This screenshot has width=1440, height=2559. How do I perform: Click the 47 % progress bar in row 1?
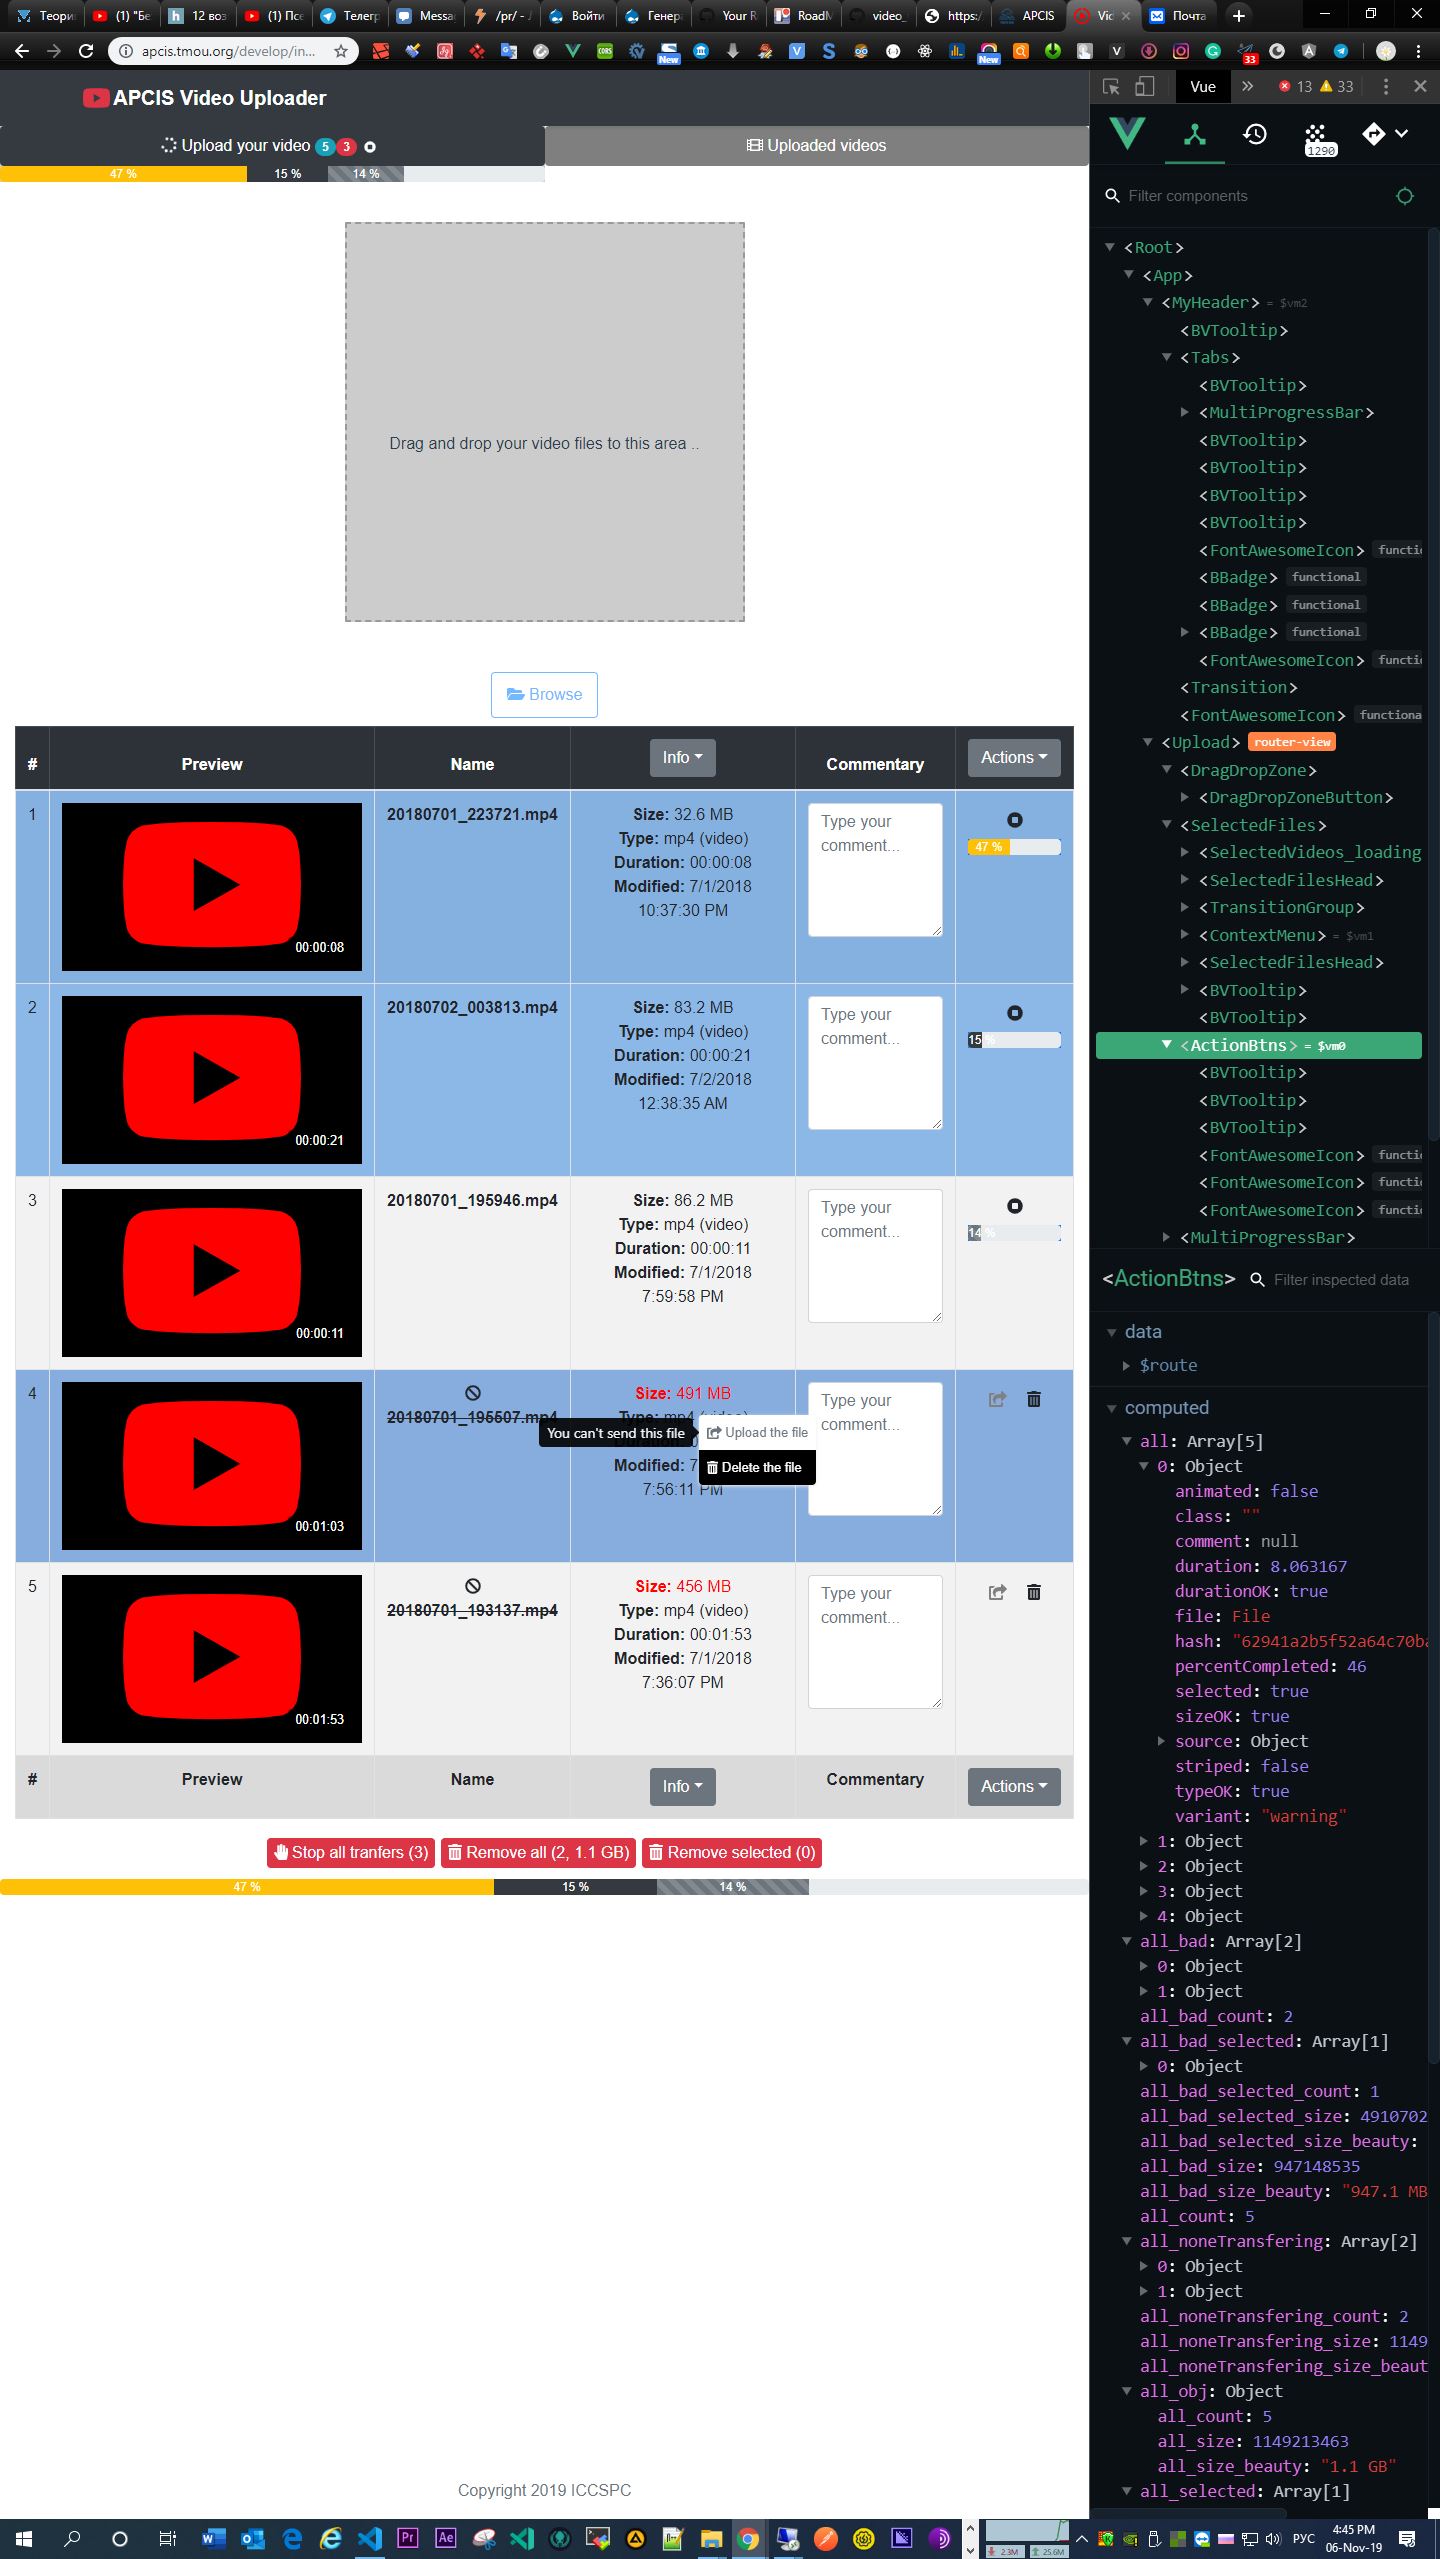(x=1014, y=847)
